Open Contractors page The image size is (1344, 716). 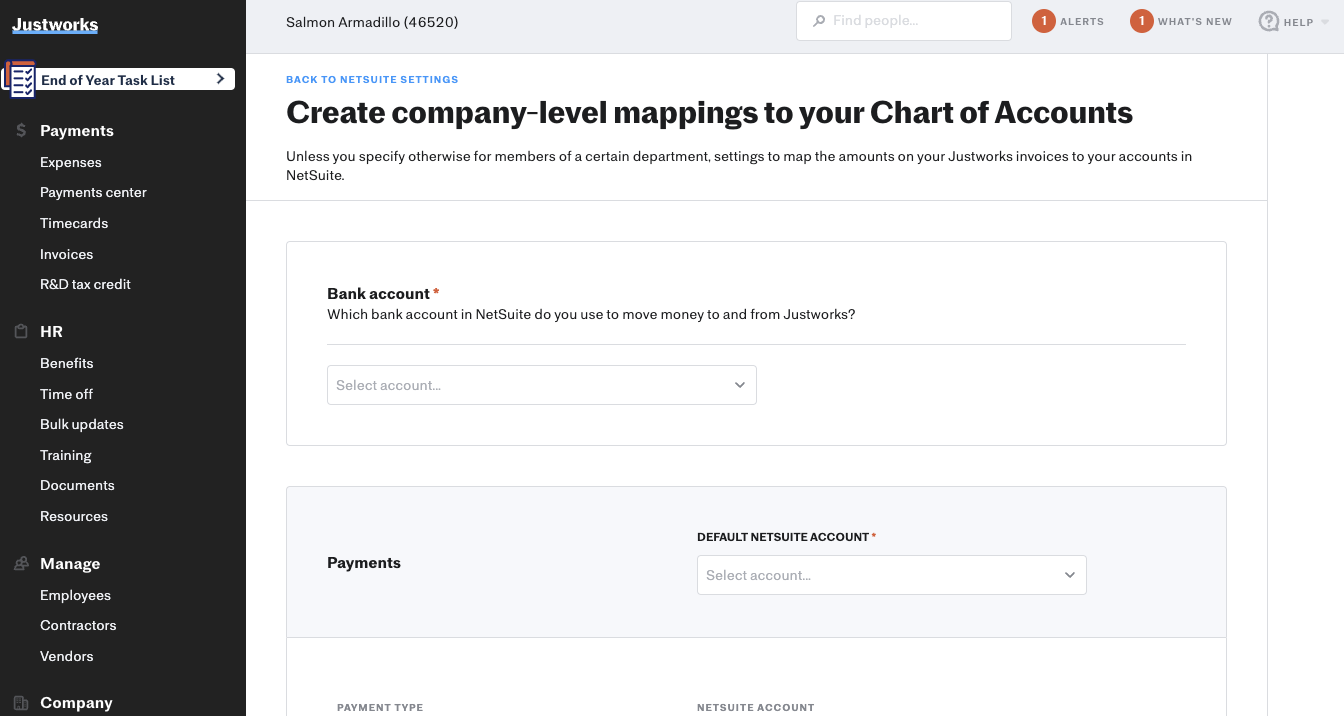(x=78, y=625)
